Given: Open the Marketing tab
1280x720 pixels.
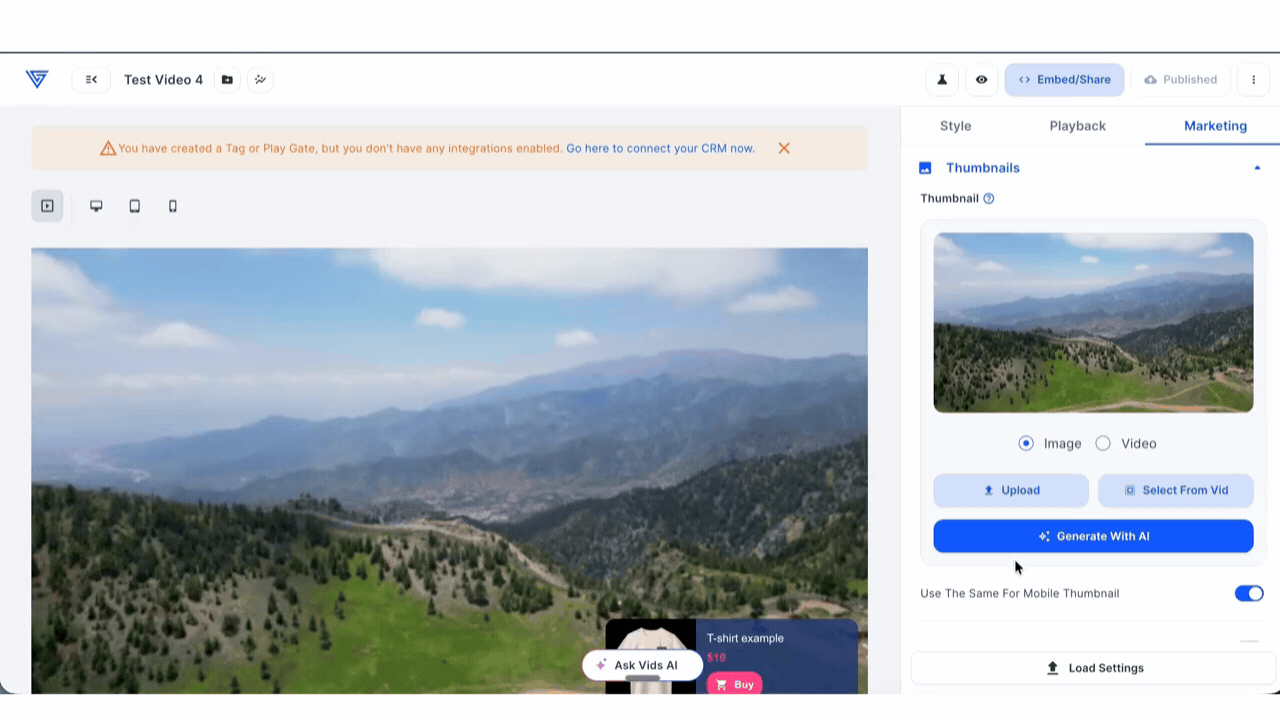Looking at the screenshot, I should (x=1215, y=126).
